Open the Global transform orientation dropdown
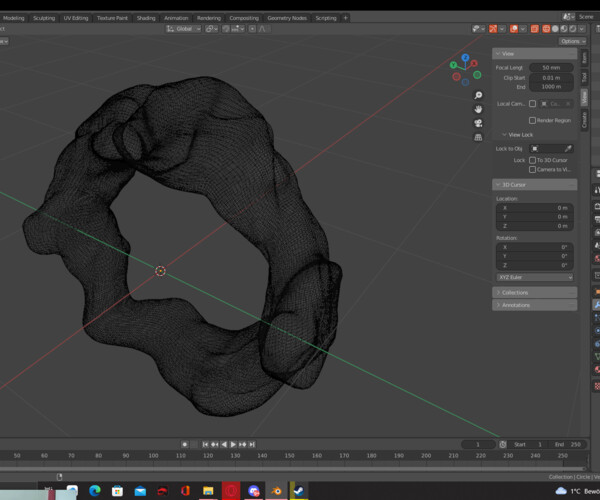Viewport: 600px width, 500px height. 183,29
